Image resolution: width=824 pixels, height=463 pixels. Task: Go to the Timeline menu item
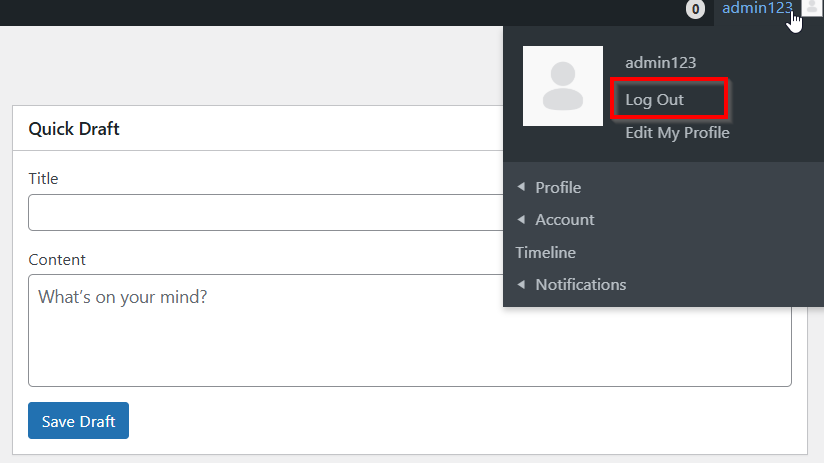(546, 253)
